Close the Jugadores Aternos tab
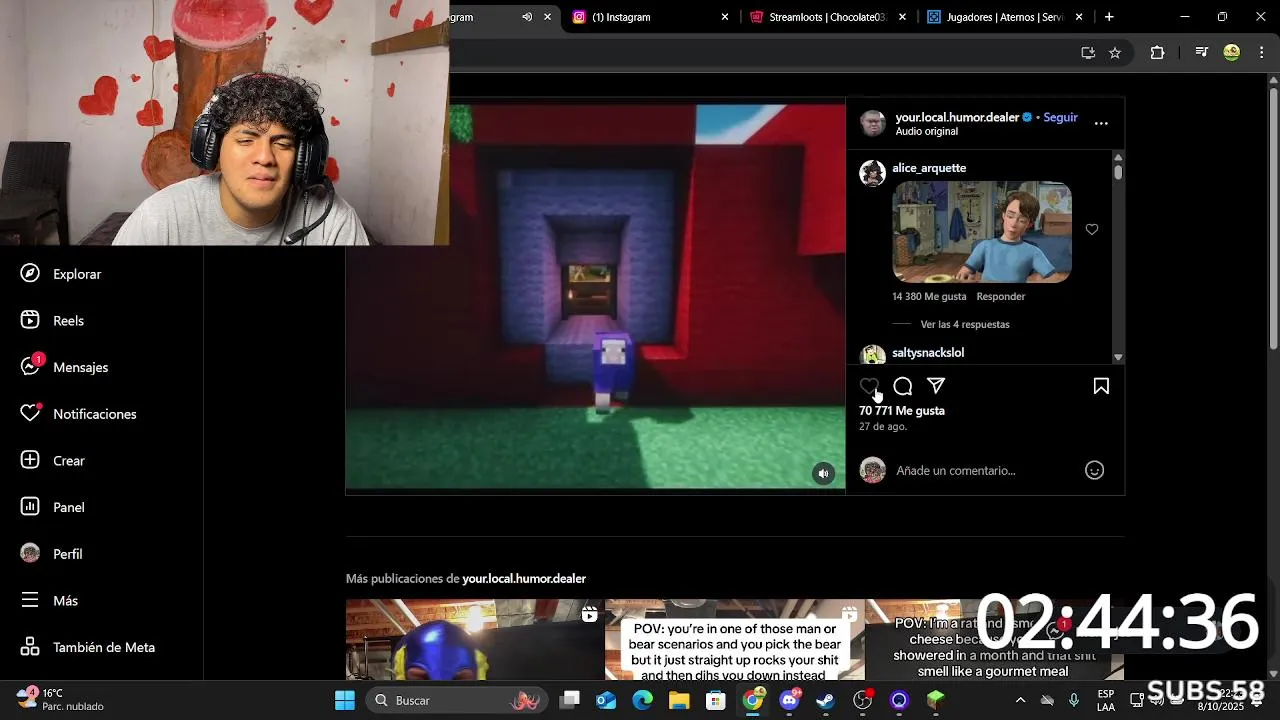Screen dimensions: 1280x720 point(1079,17)
